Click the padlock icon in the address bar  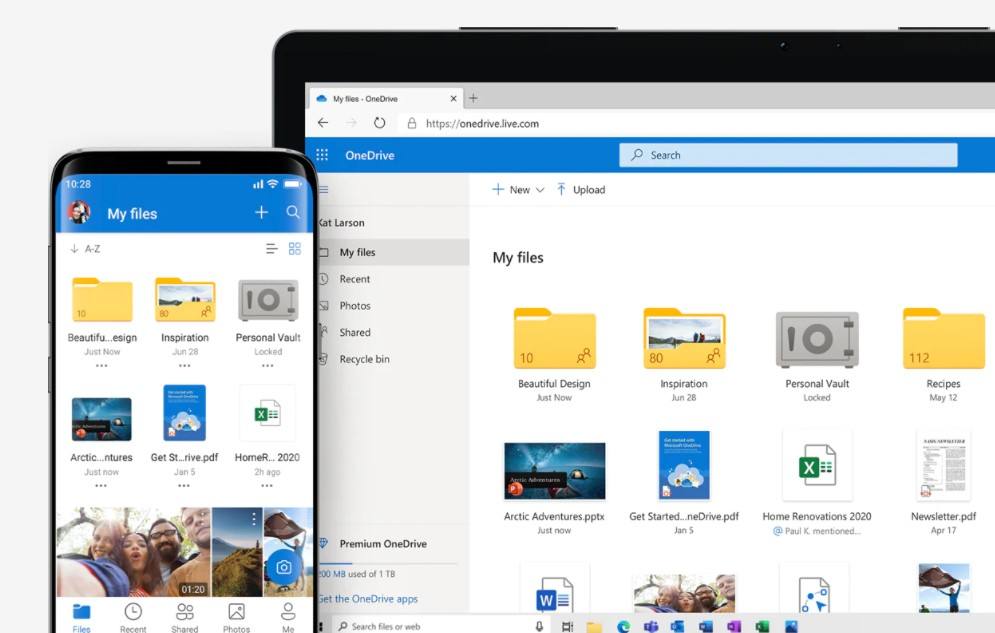(x=412, y=124)
